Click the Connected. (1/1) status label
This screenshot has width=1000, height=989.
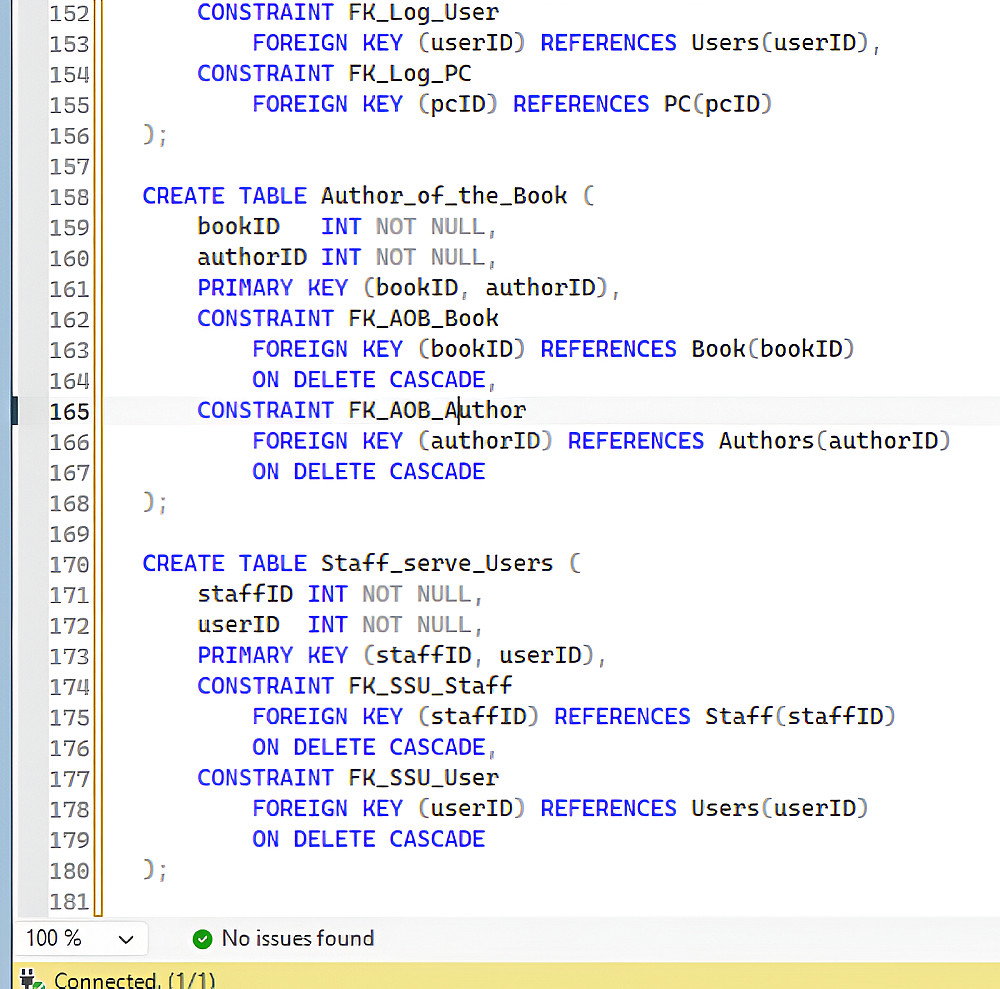135,979
